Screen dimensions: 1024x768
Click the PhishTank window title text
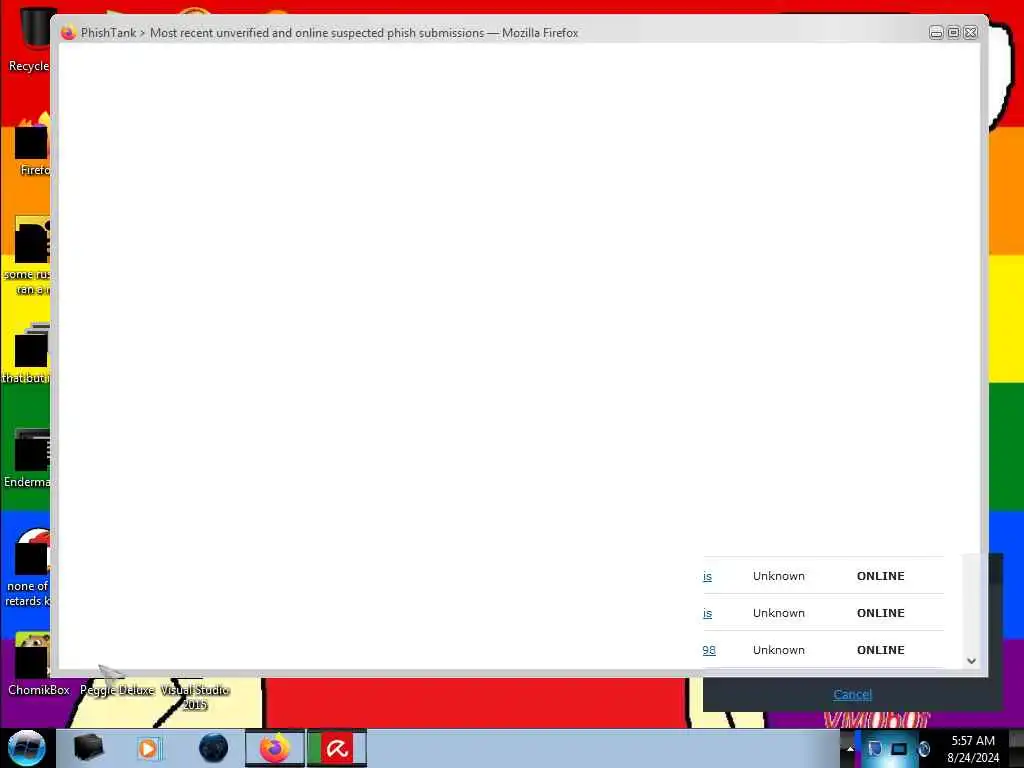click(x=329, y=33)
